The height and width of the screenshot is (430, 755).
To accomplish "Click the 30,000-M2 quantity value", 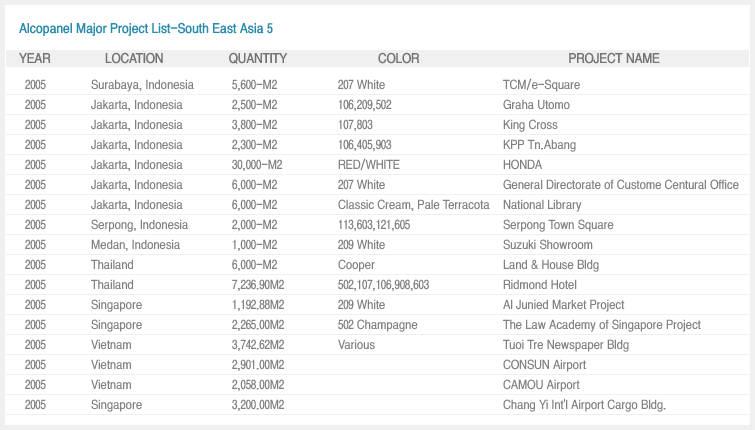I will (257, 165).
